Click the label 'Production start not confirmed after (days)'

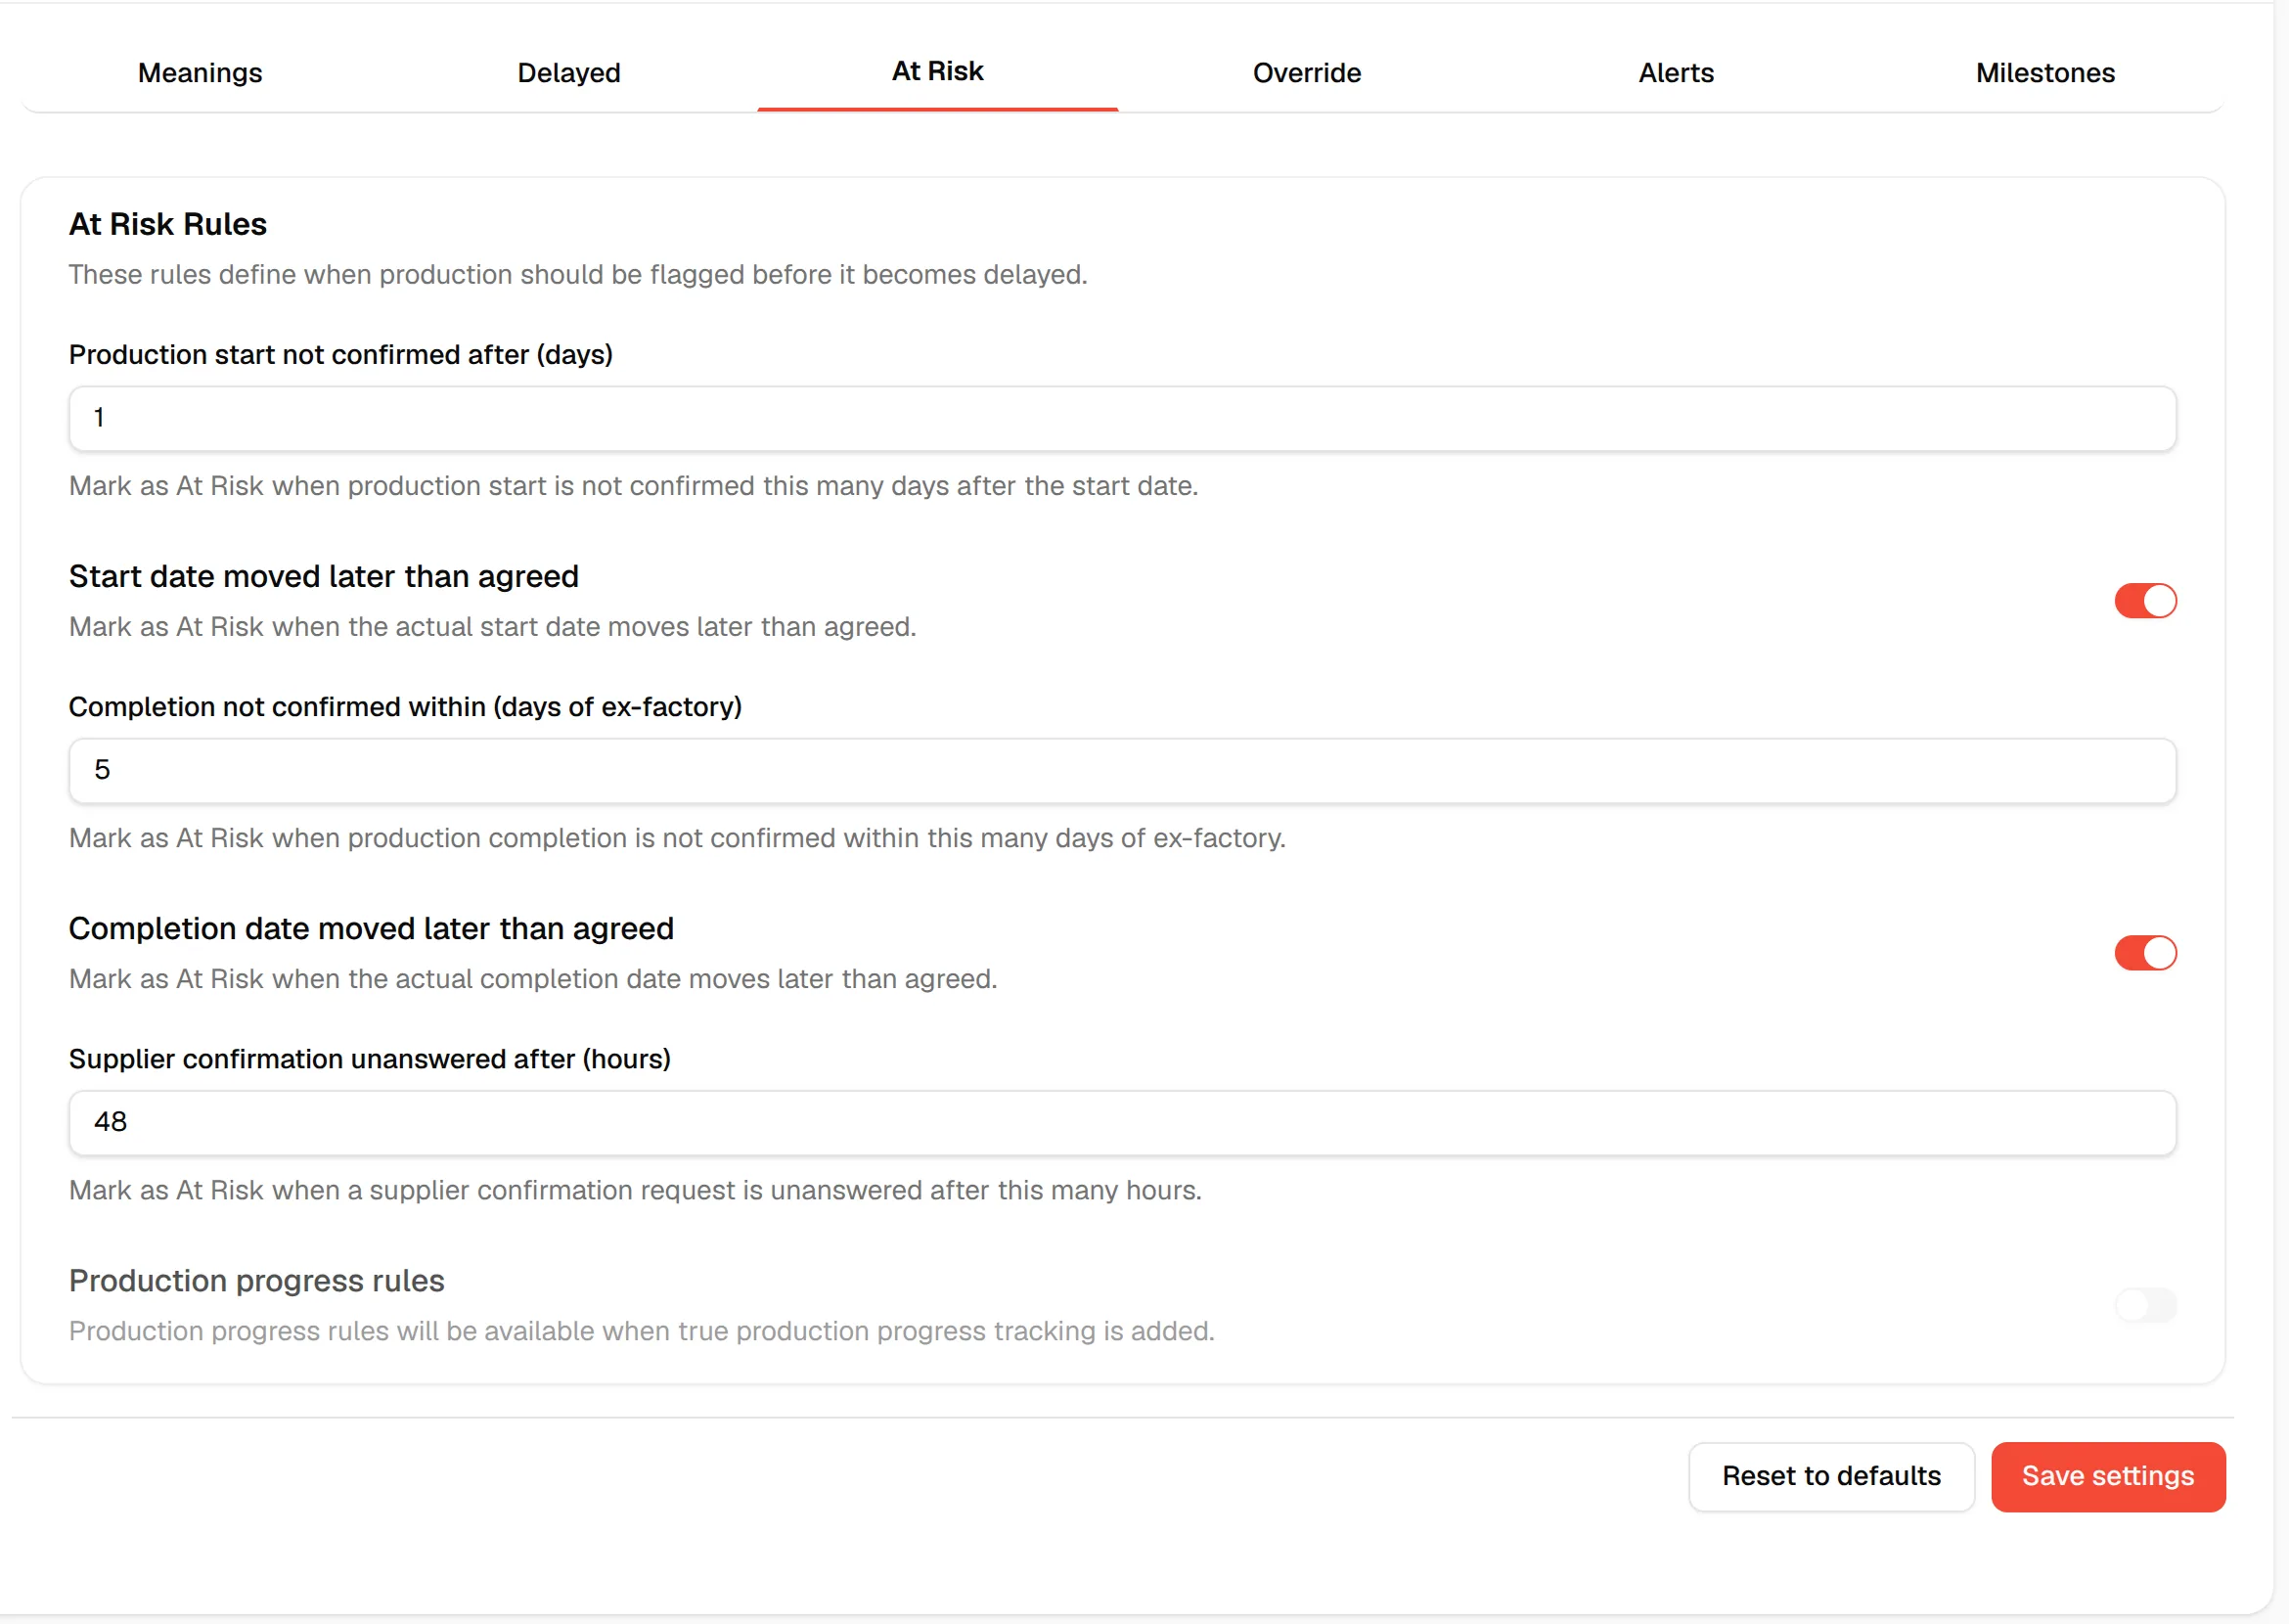(341, 355)
